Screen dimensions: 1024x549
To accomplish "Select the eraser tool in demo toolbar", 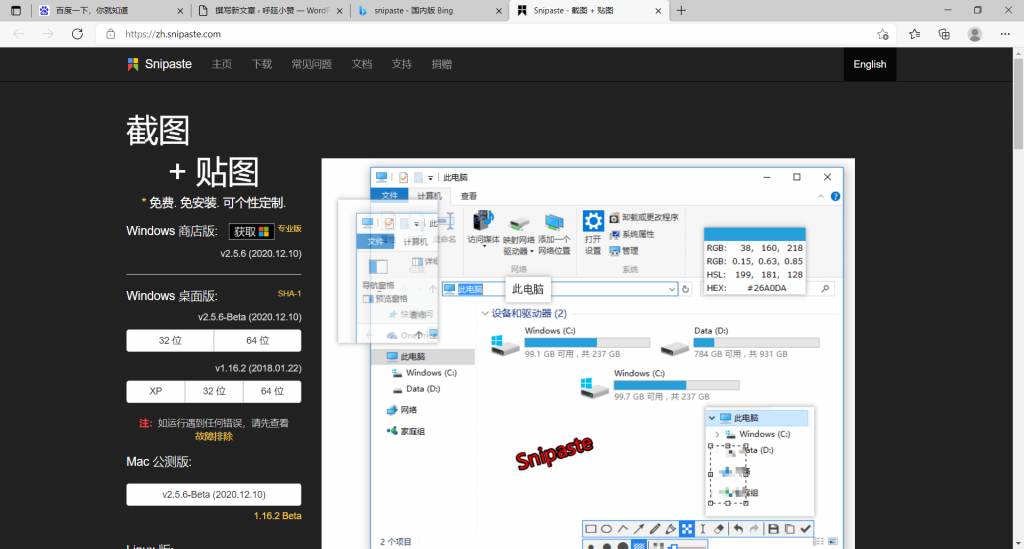I will pyautogui.click(x=719, y=529).
